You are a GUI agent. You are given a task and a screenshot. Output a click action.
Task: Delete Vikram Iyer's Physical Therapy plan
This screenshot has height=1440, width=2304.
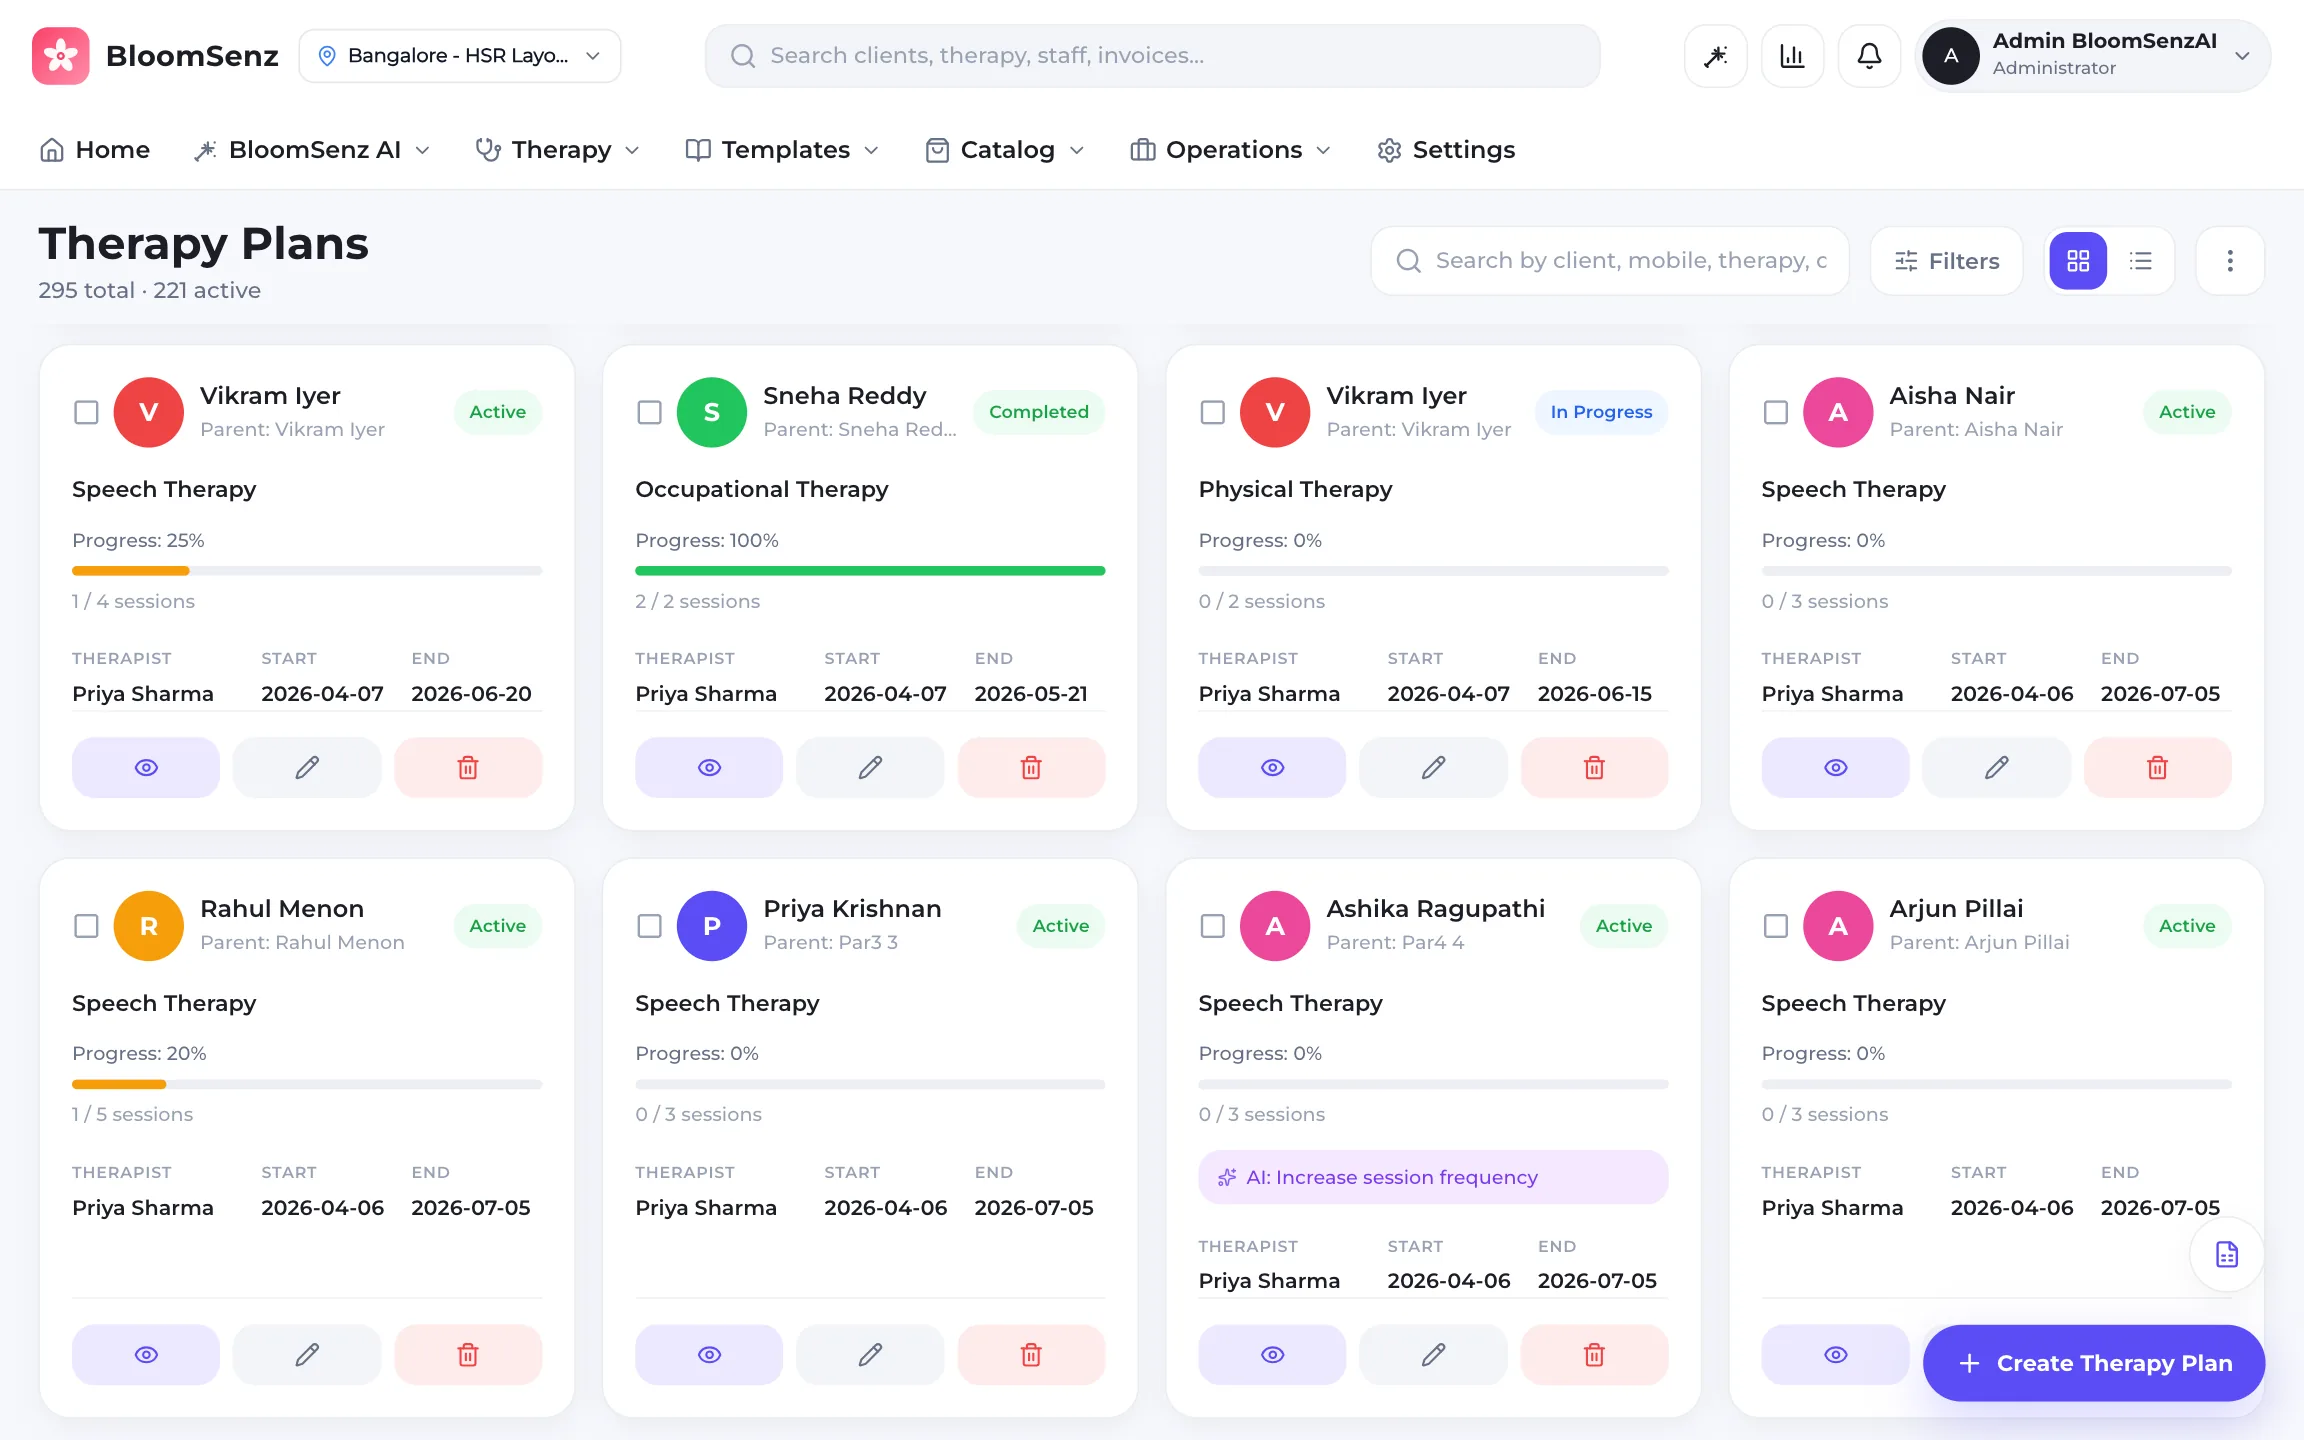pos(1594,767)
